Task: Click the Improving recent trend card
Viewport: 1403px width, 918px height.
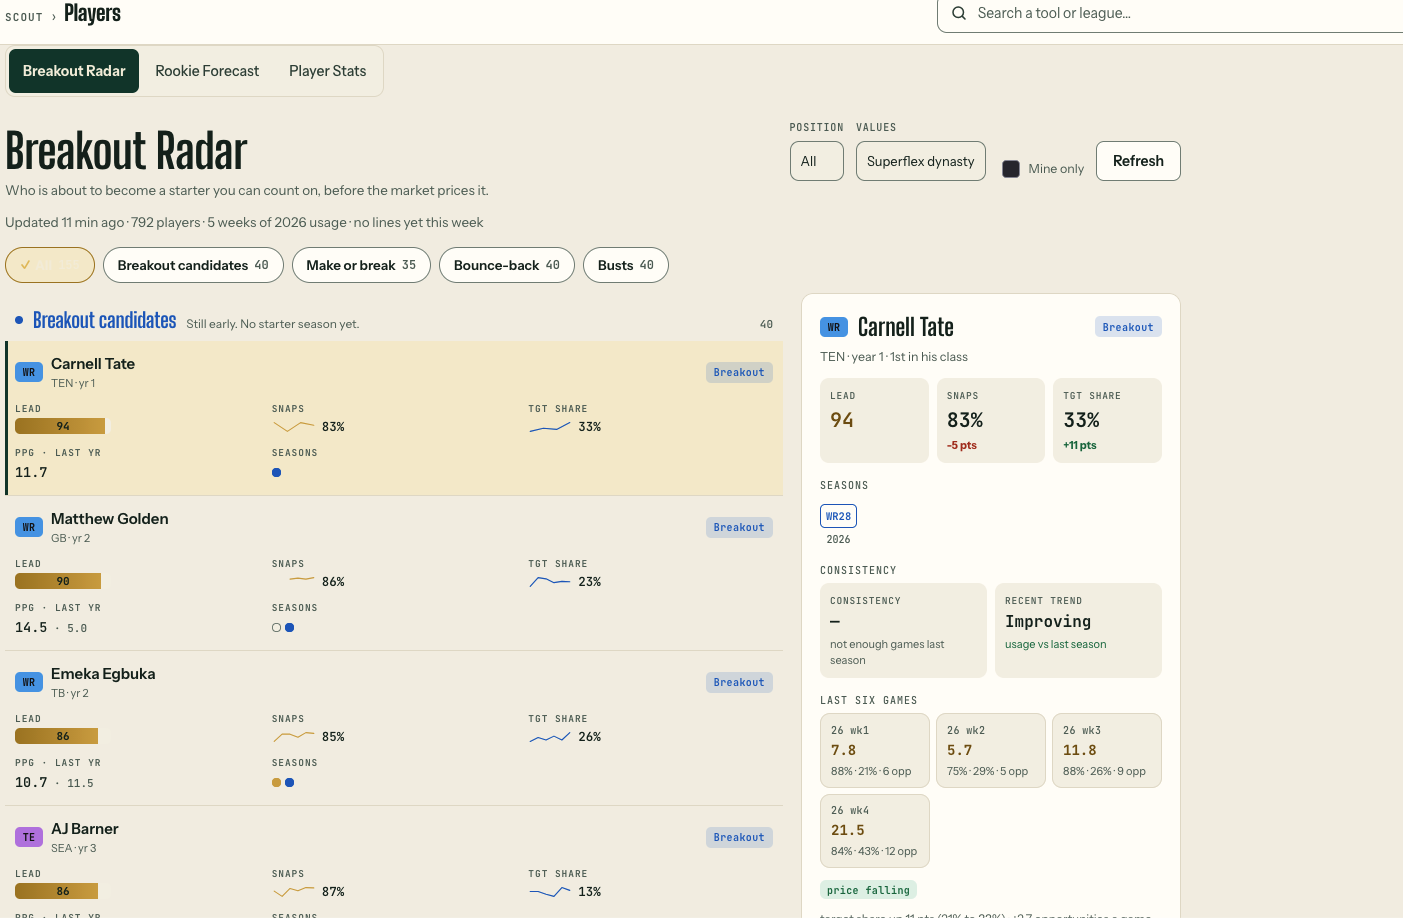Action: (x=1078, y=630)
